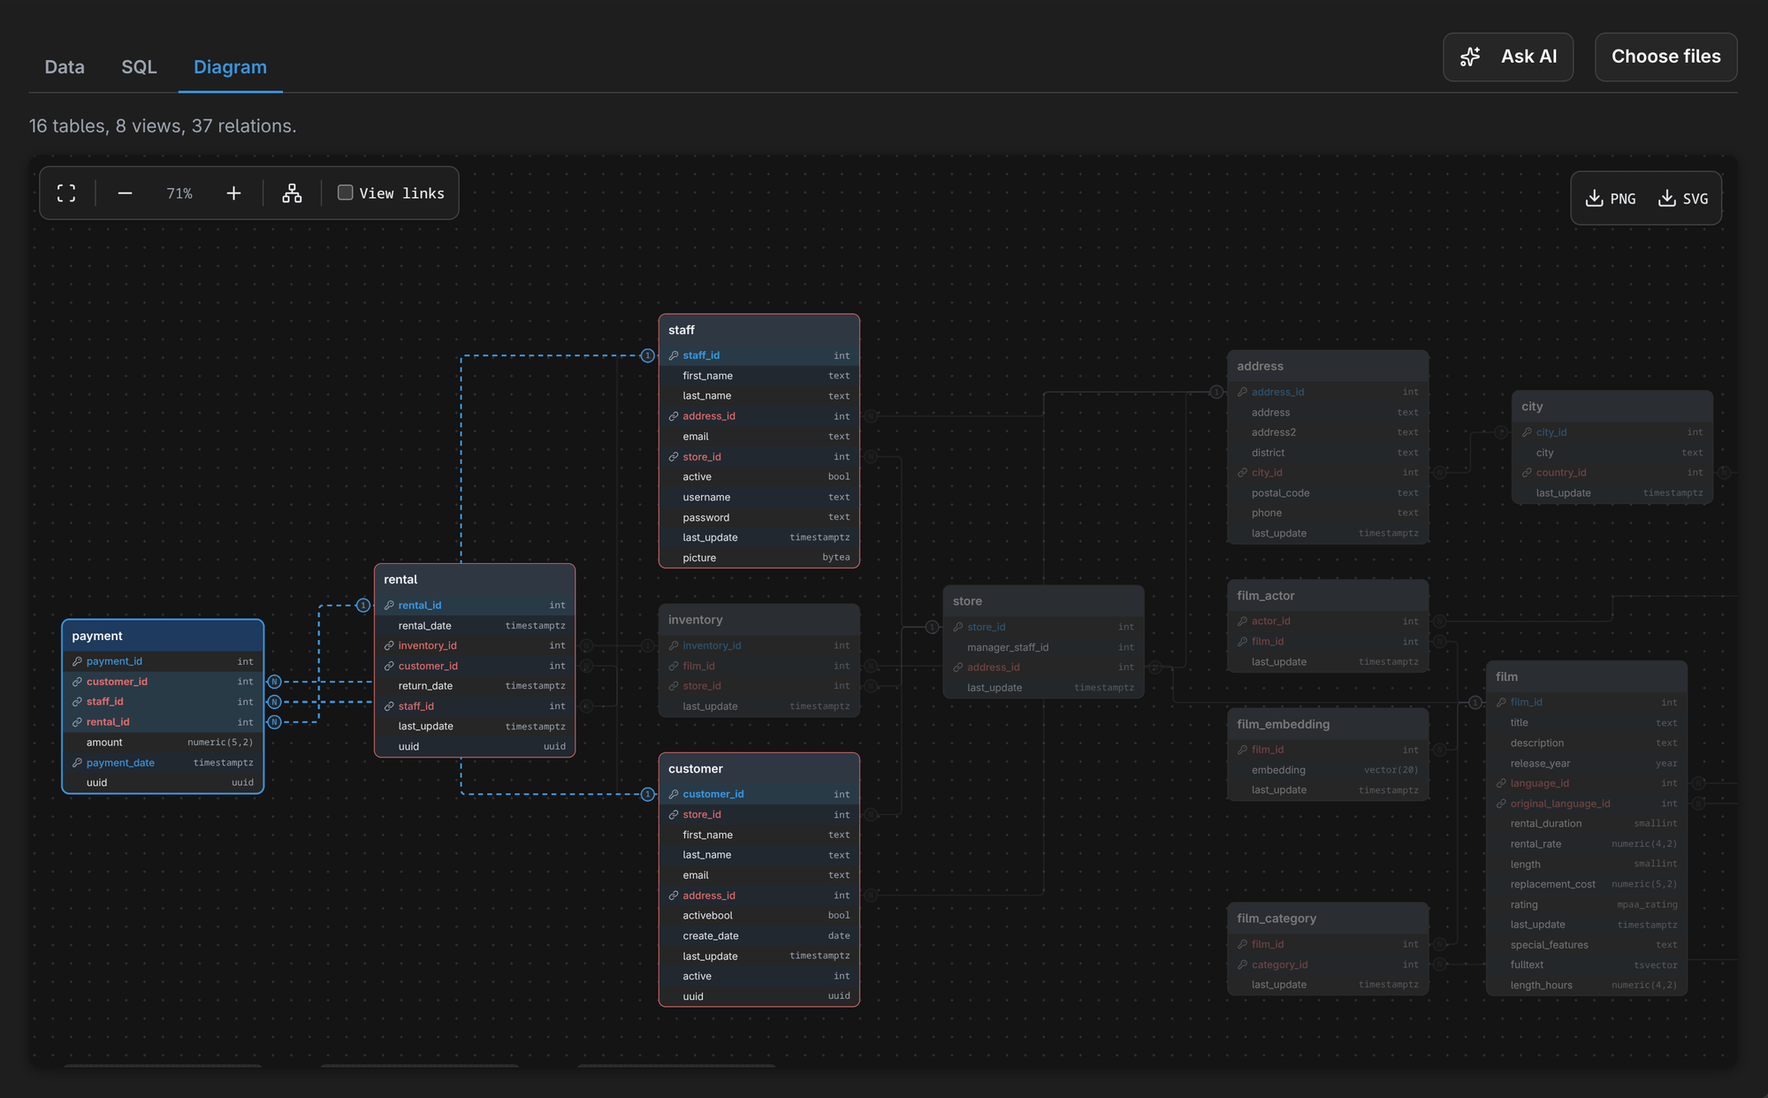This screenshot has width=1768, height=1098.
Task: Click the auto-layout hierarchy icon
Action: 292,193
